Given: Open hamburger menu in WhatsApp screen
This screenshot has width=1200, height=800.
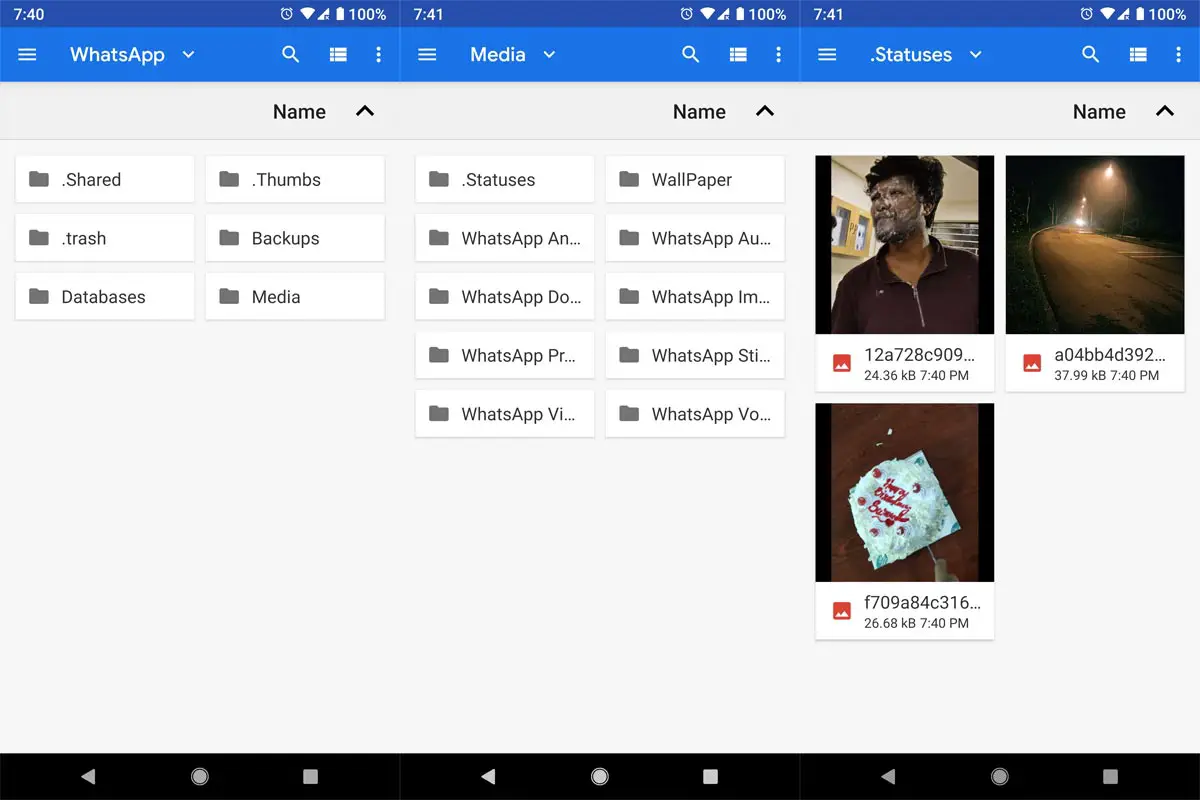Looking at the screenshot, I should pos(27,55).
